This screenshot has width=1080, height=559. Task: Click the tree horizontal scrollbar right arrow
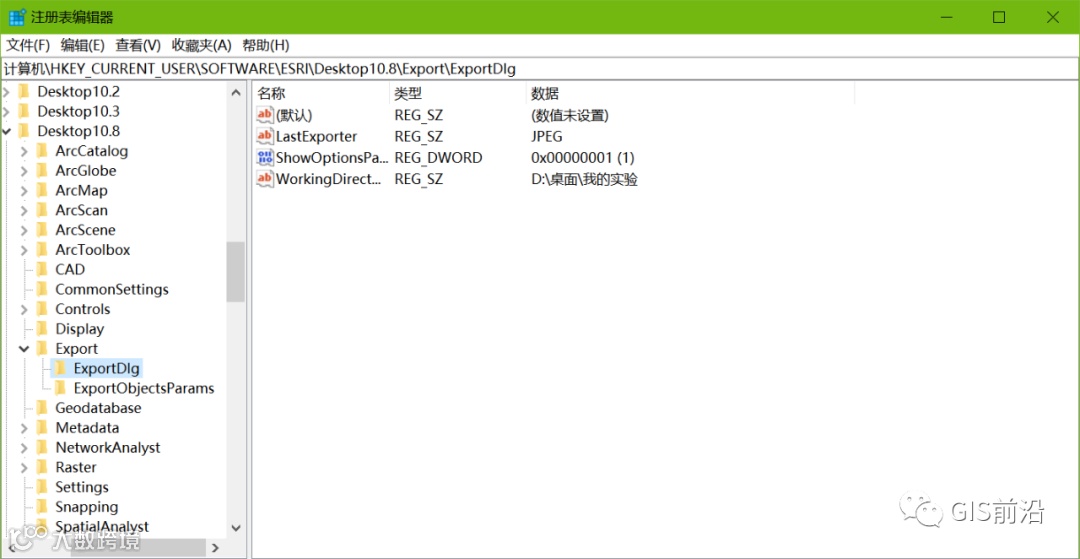(216, 548)
